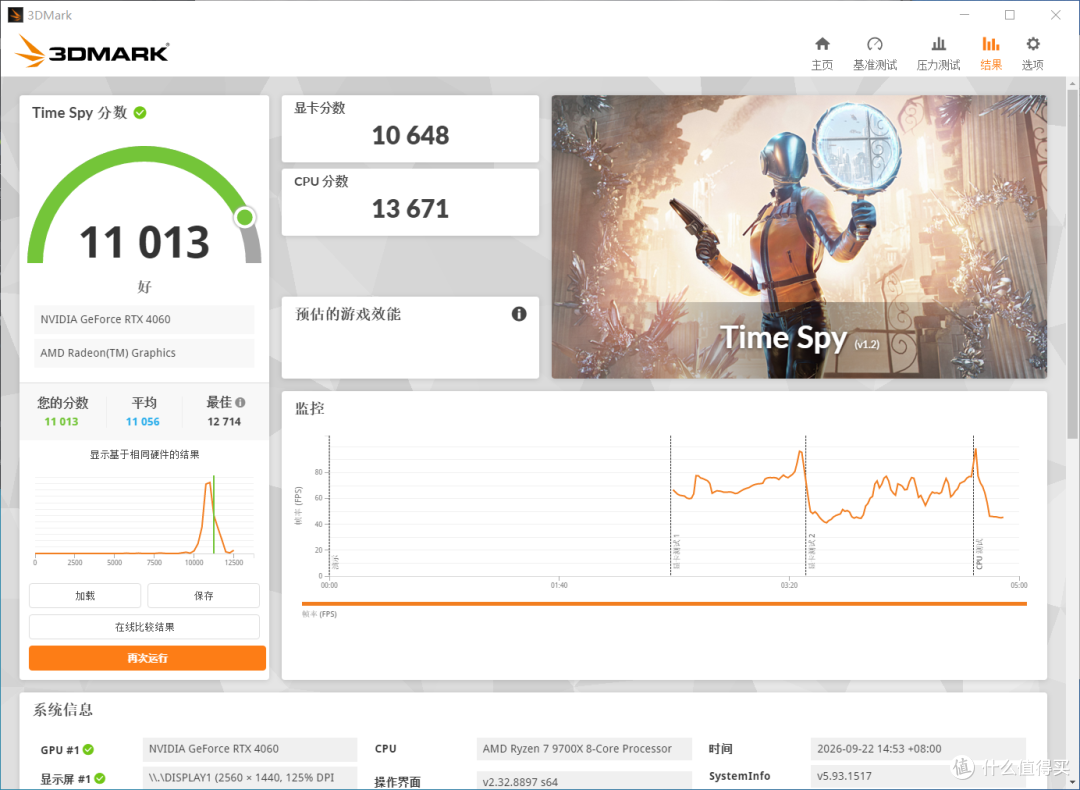The width and height of the screenshot is (1080, 790).
Task: Open the 基准测试 benchmark tab
Action: point(875,54)
